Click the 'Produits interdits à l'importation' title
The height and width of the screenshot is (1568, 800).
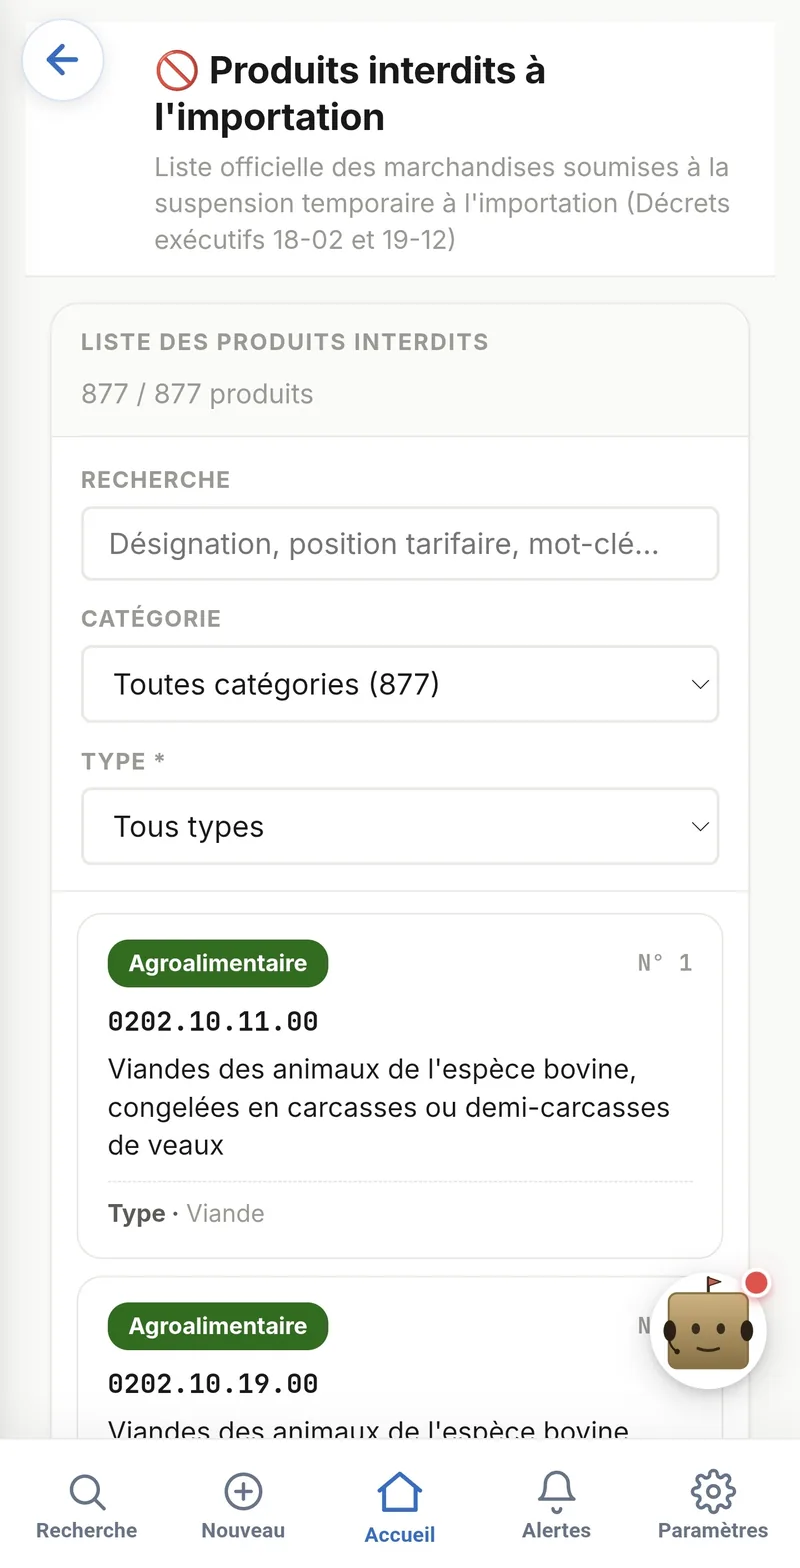[350, 94]
